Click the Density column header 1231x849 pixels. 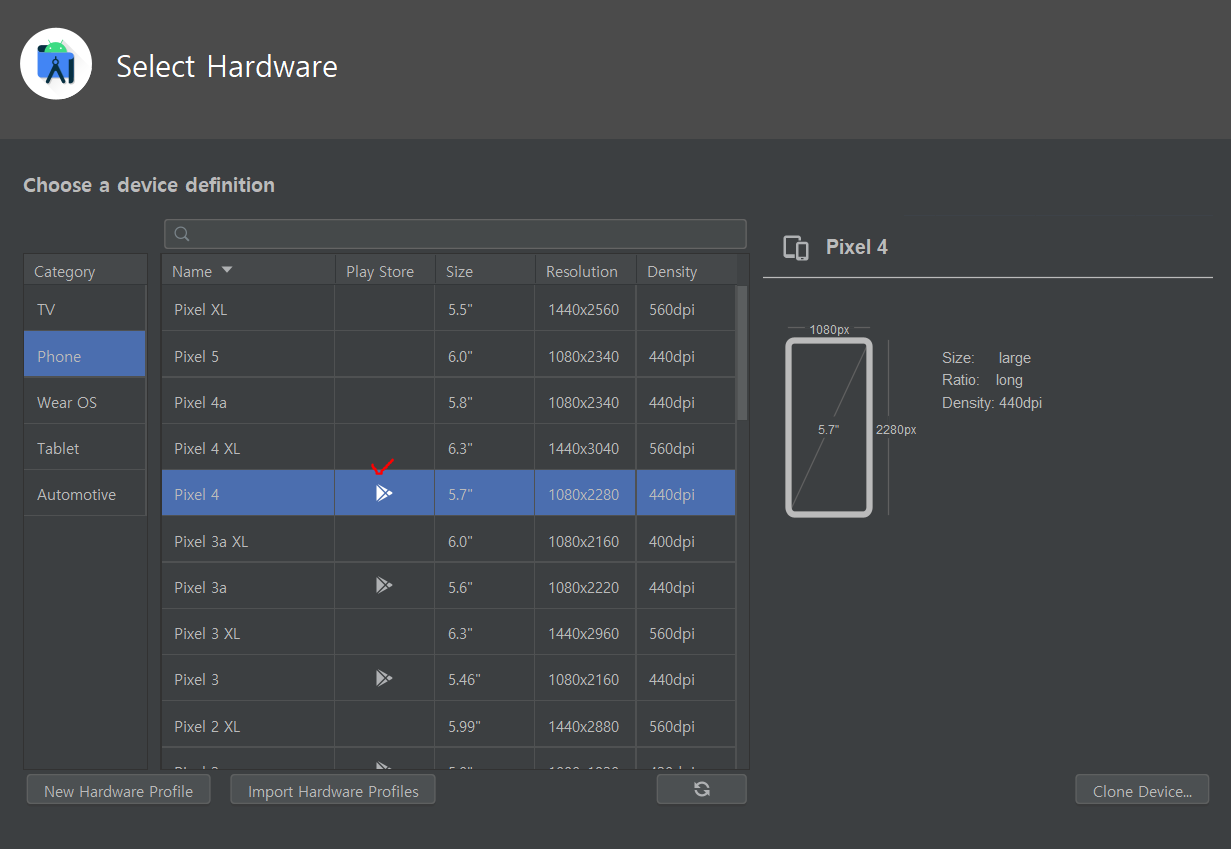pyautogui.click(x=687, y=271)
